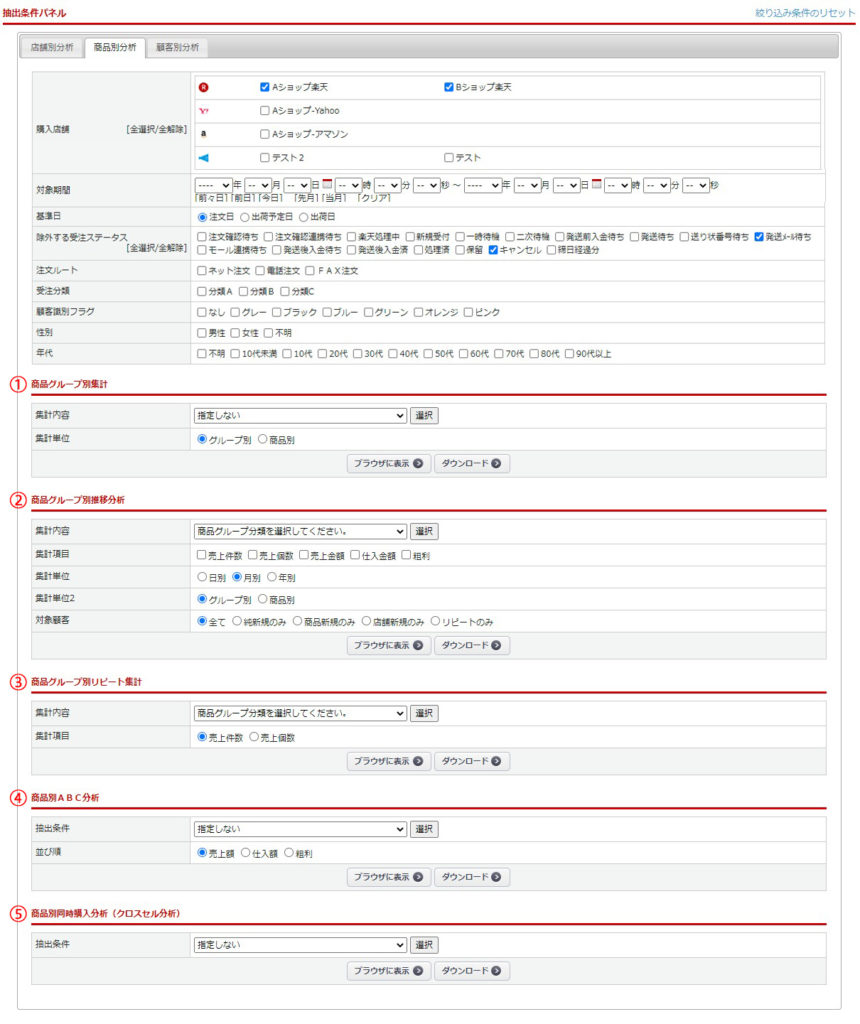Click ダウンロード in 商品別ABC分析 section
Screen dimensions: 860x1024
click(x=471, y=877)
